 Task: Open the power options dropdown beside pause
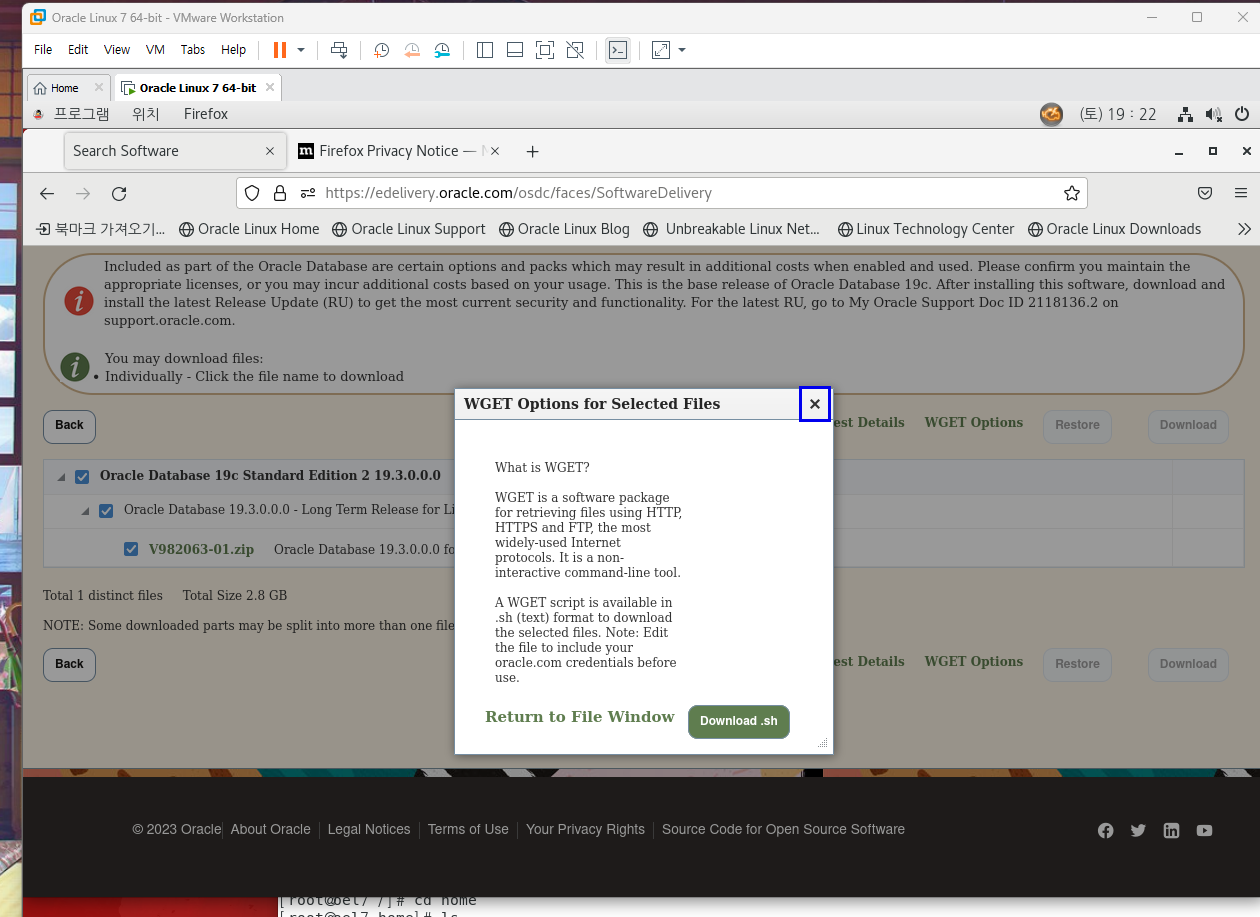point(301,50)
